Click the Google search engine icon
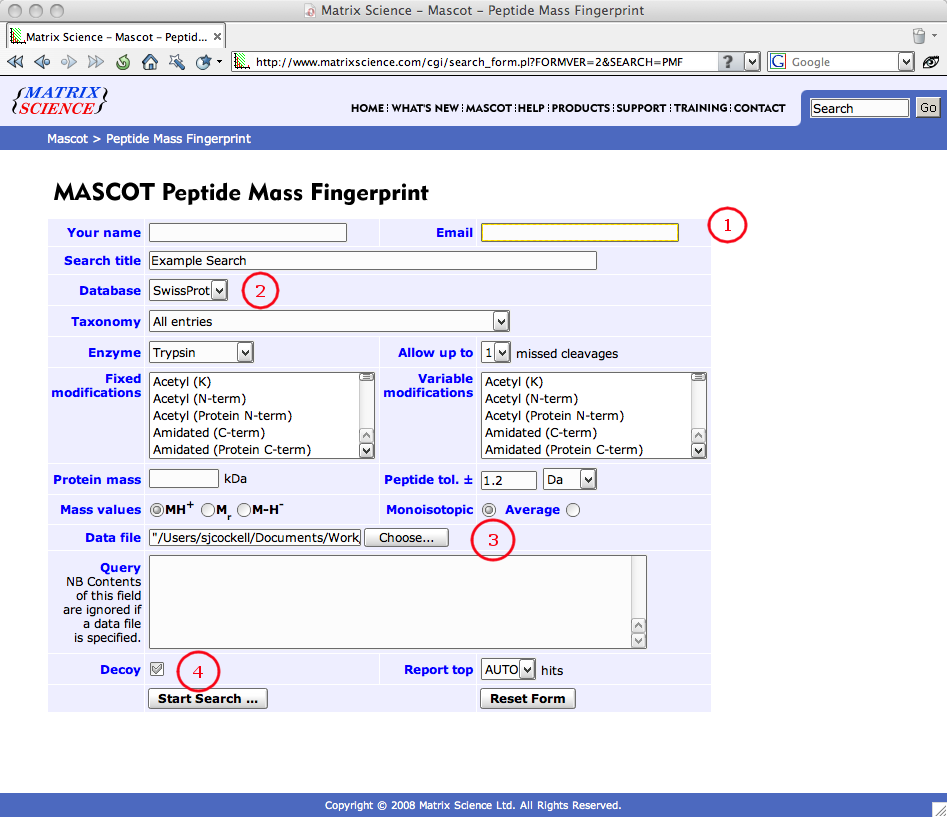Screen dimensions: 947x817 click(778, 62)
